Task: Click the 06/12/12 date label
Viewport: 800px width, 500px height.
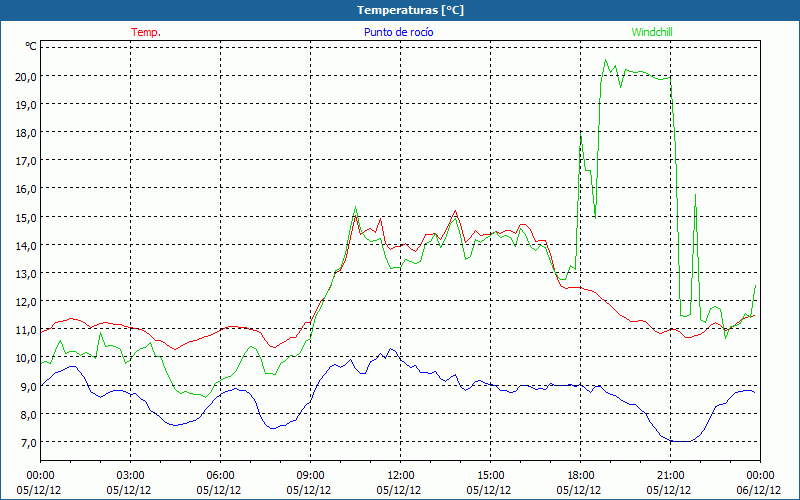Action: [x=758, y=490]
